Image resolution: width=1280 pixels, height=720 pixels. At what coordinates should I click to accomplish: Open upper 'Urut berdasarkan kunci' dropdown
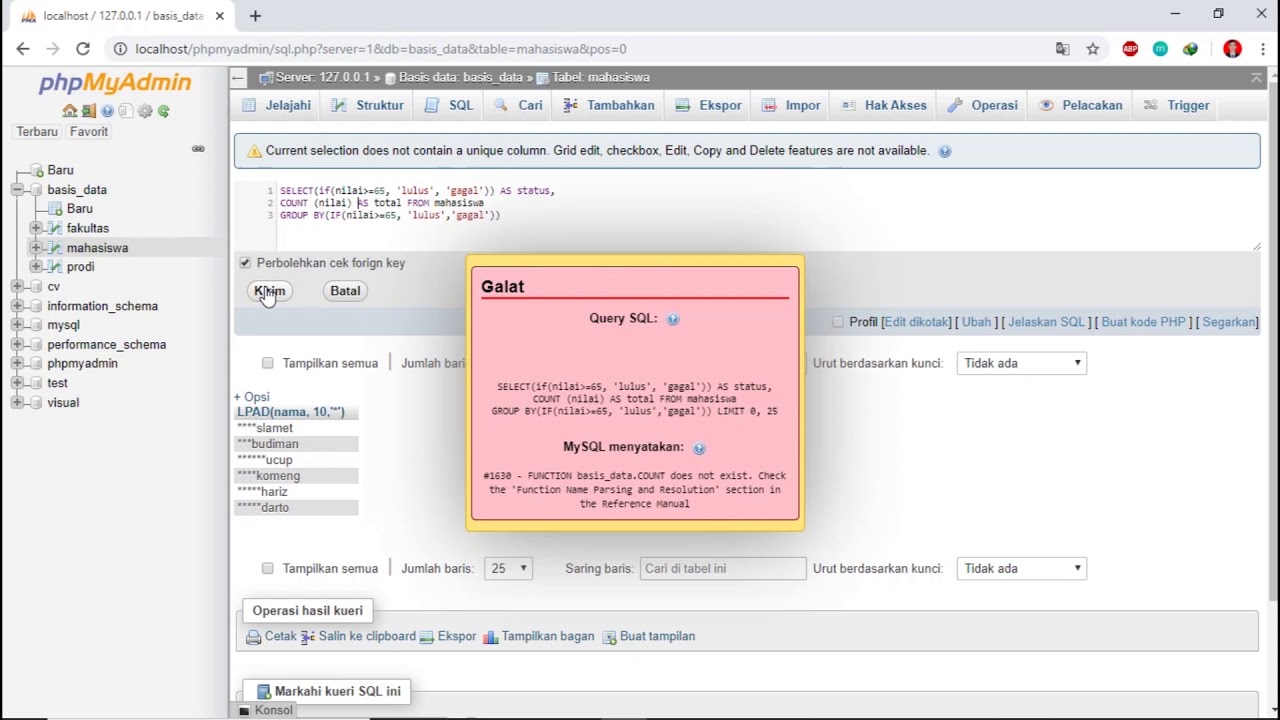point(1021,363)
